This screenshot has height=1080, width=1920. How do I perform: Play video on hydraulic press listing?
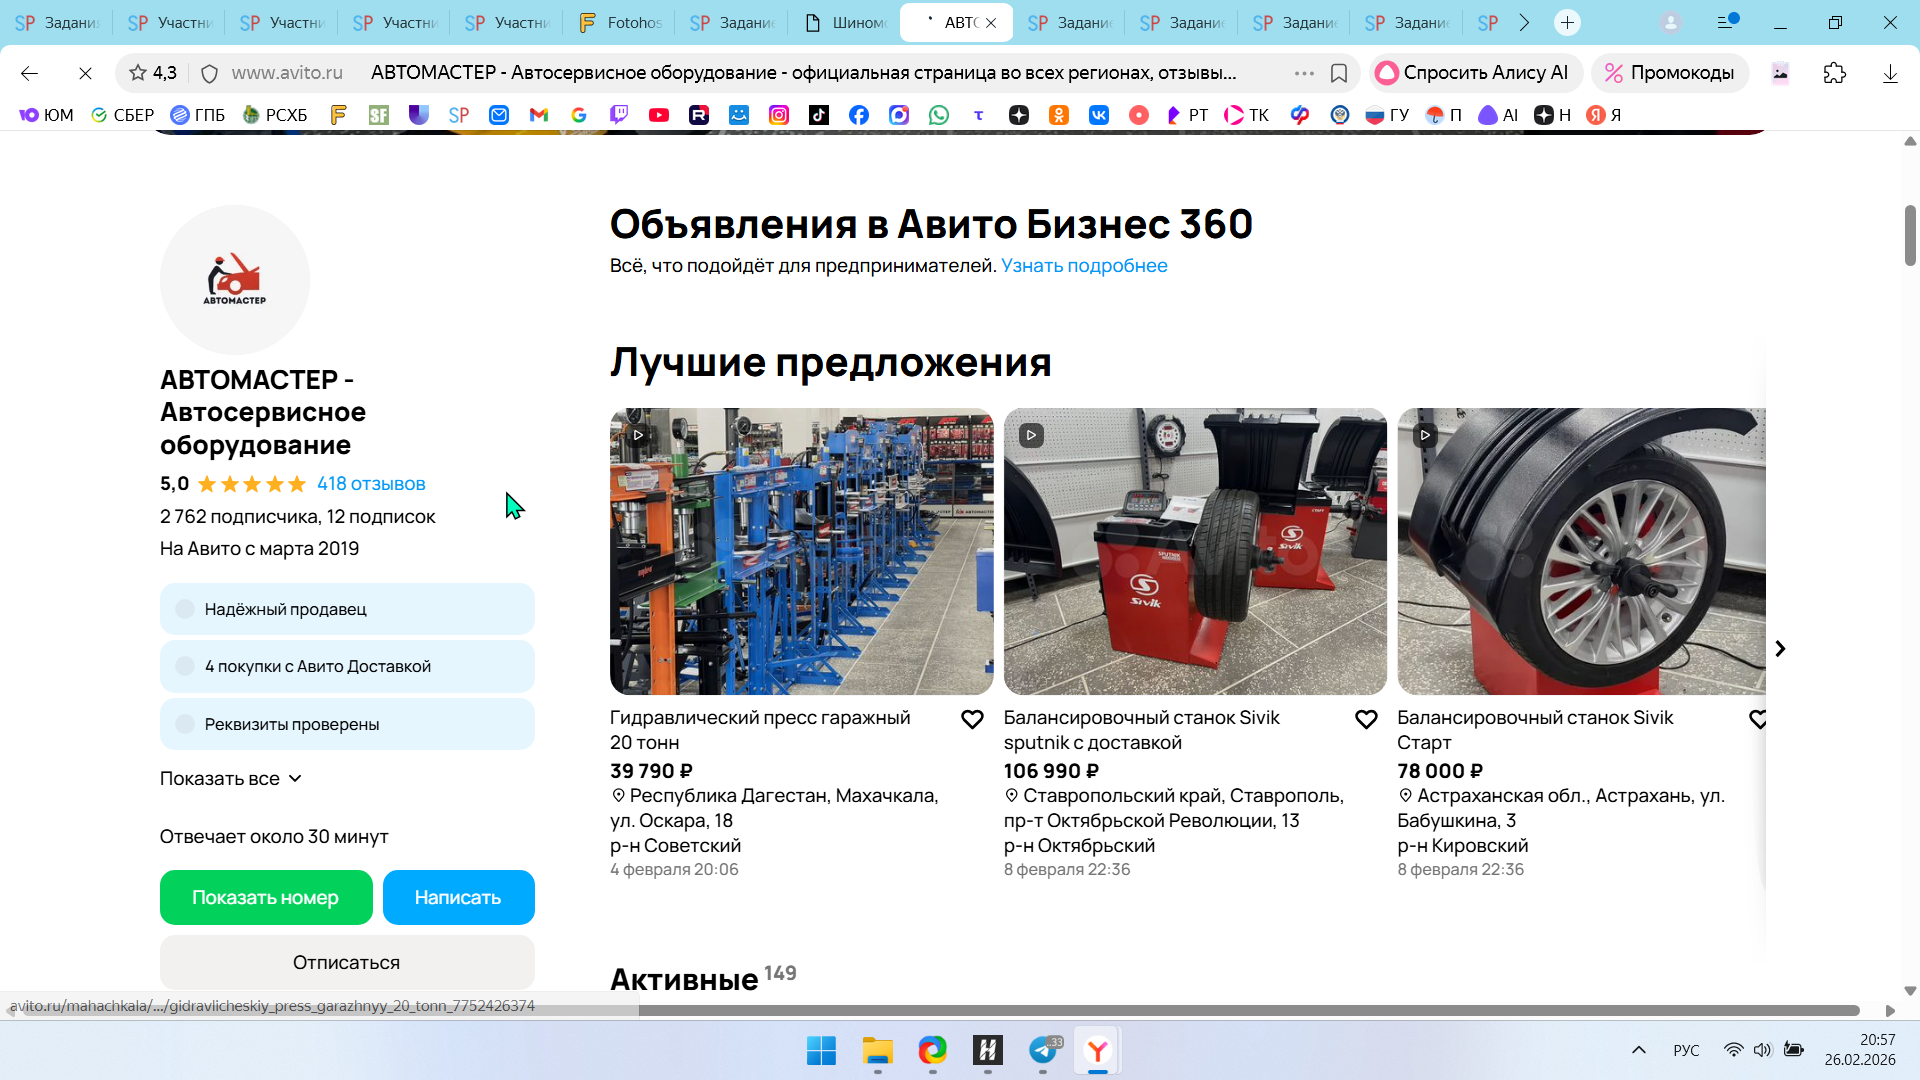(x=638, y=435)
